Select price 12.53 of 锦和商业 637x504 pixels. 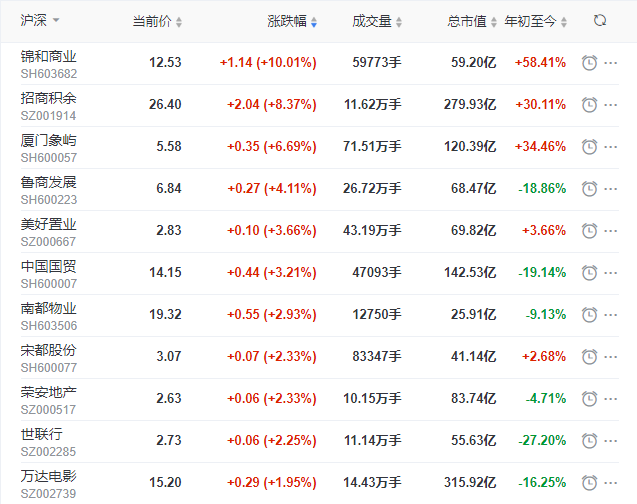165,63
